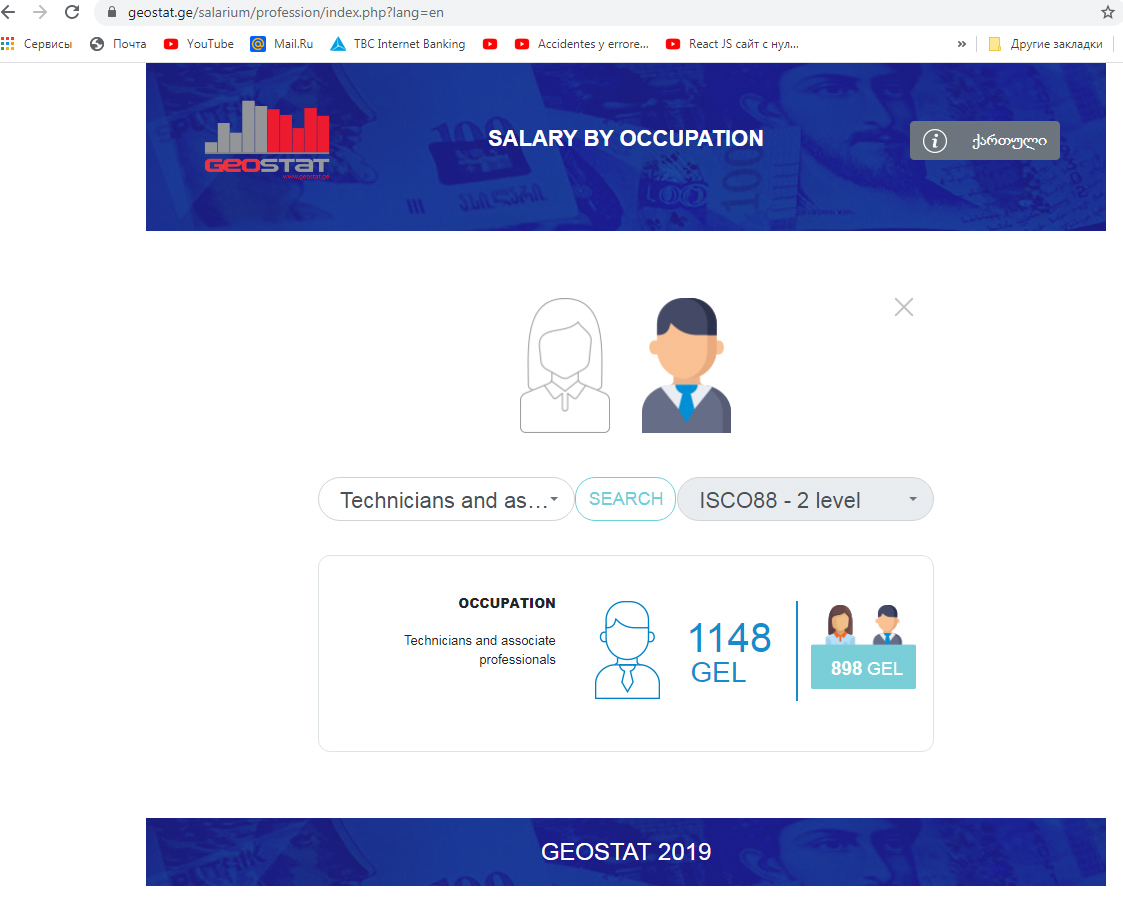Select the male gender avatar
1123x917 pixels.
(686, 366)
